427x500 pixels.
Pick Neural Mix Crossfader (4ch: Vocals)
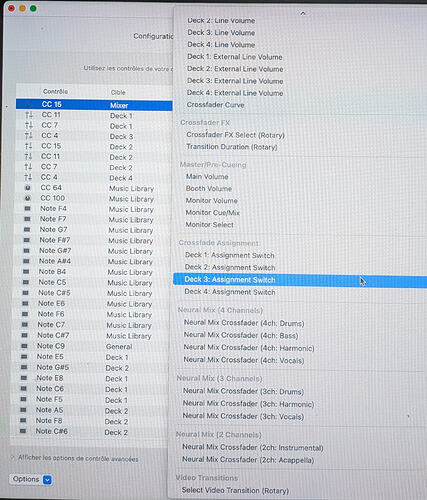click(244, 360)
